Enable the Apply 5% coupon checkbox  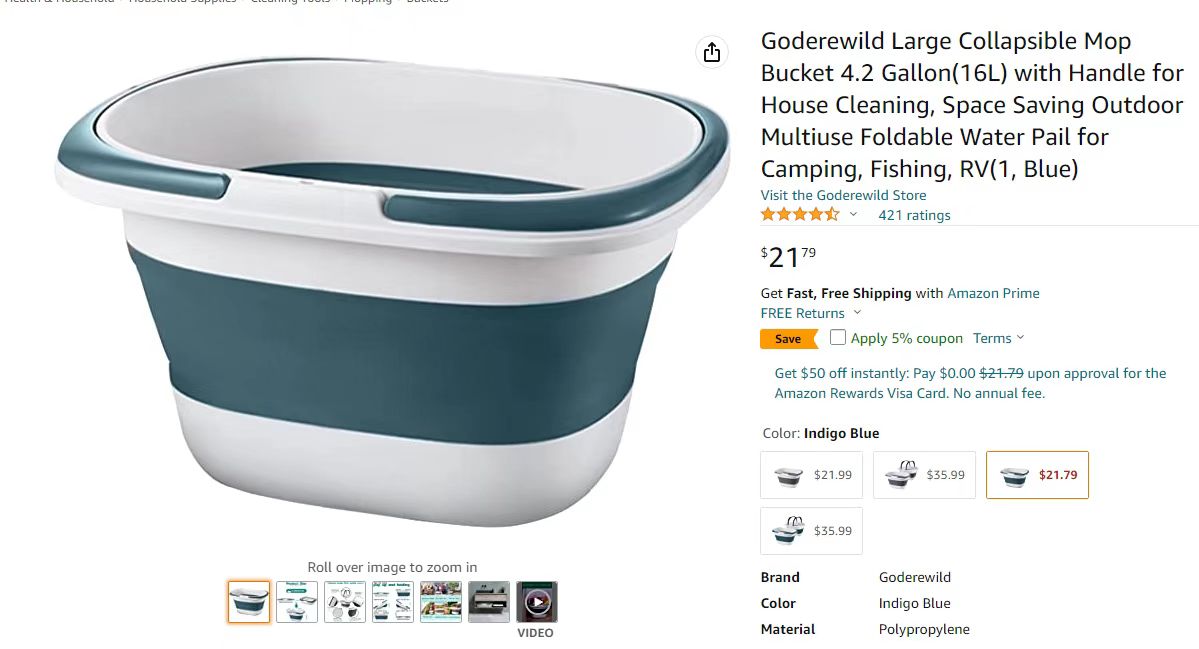point(838,338)
